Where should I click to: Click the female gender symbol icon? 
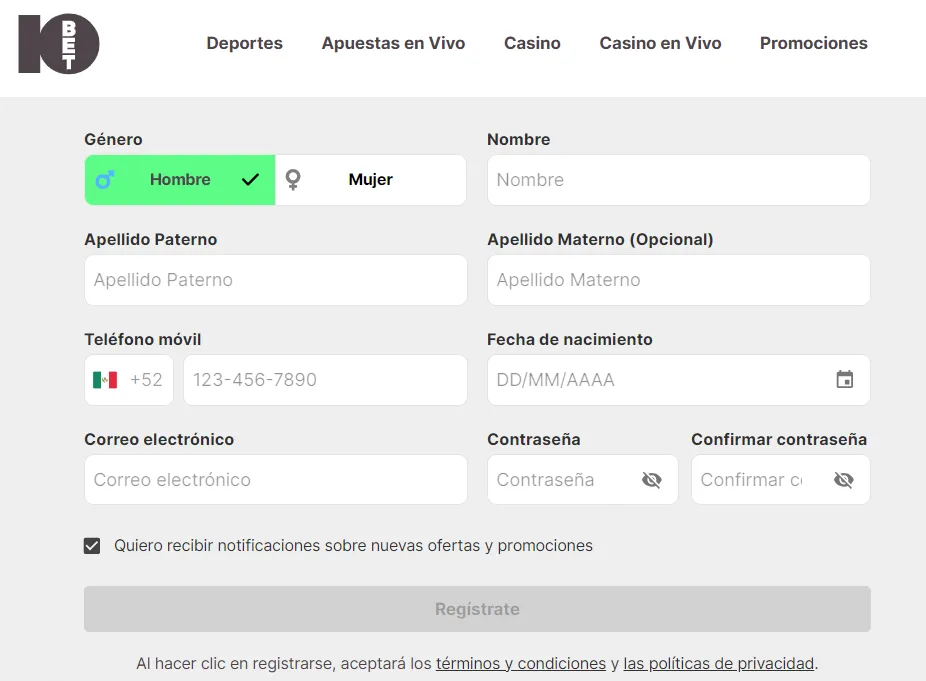(x=292, y=179)
